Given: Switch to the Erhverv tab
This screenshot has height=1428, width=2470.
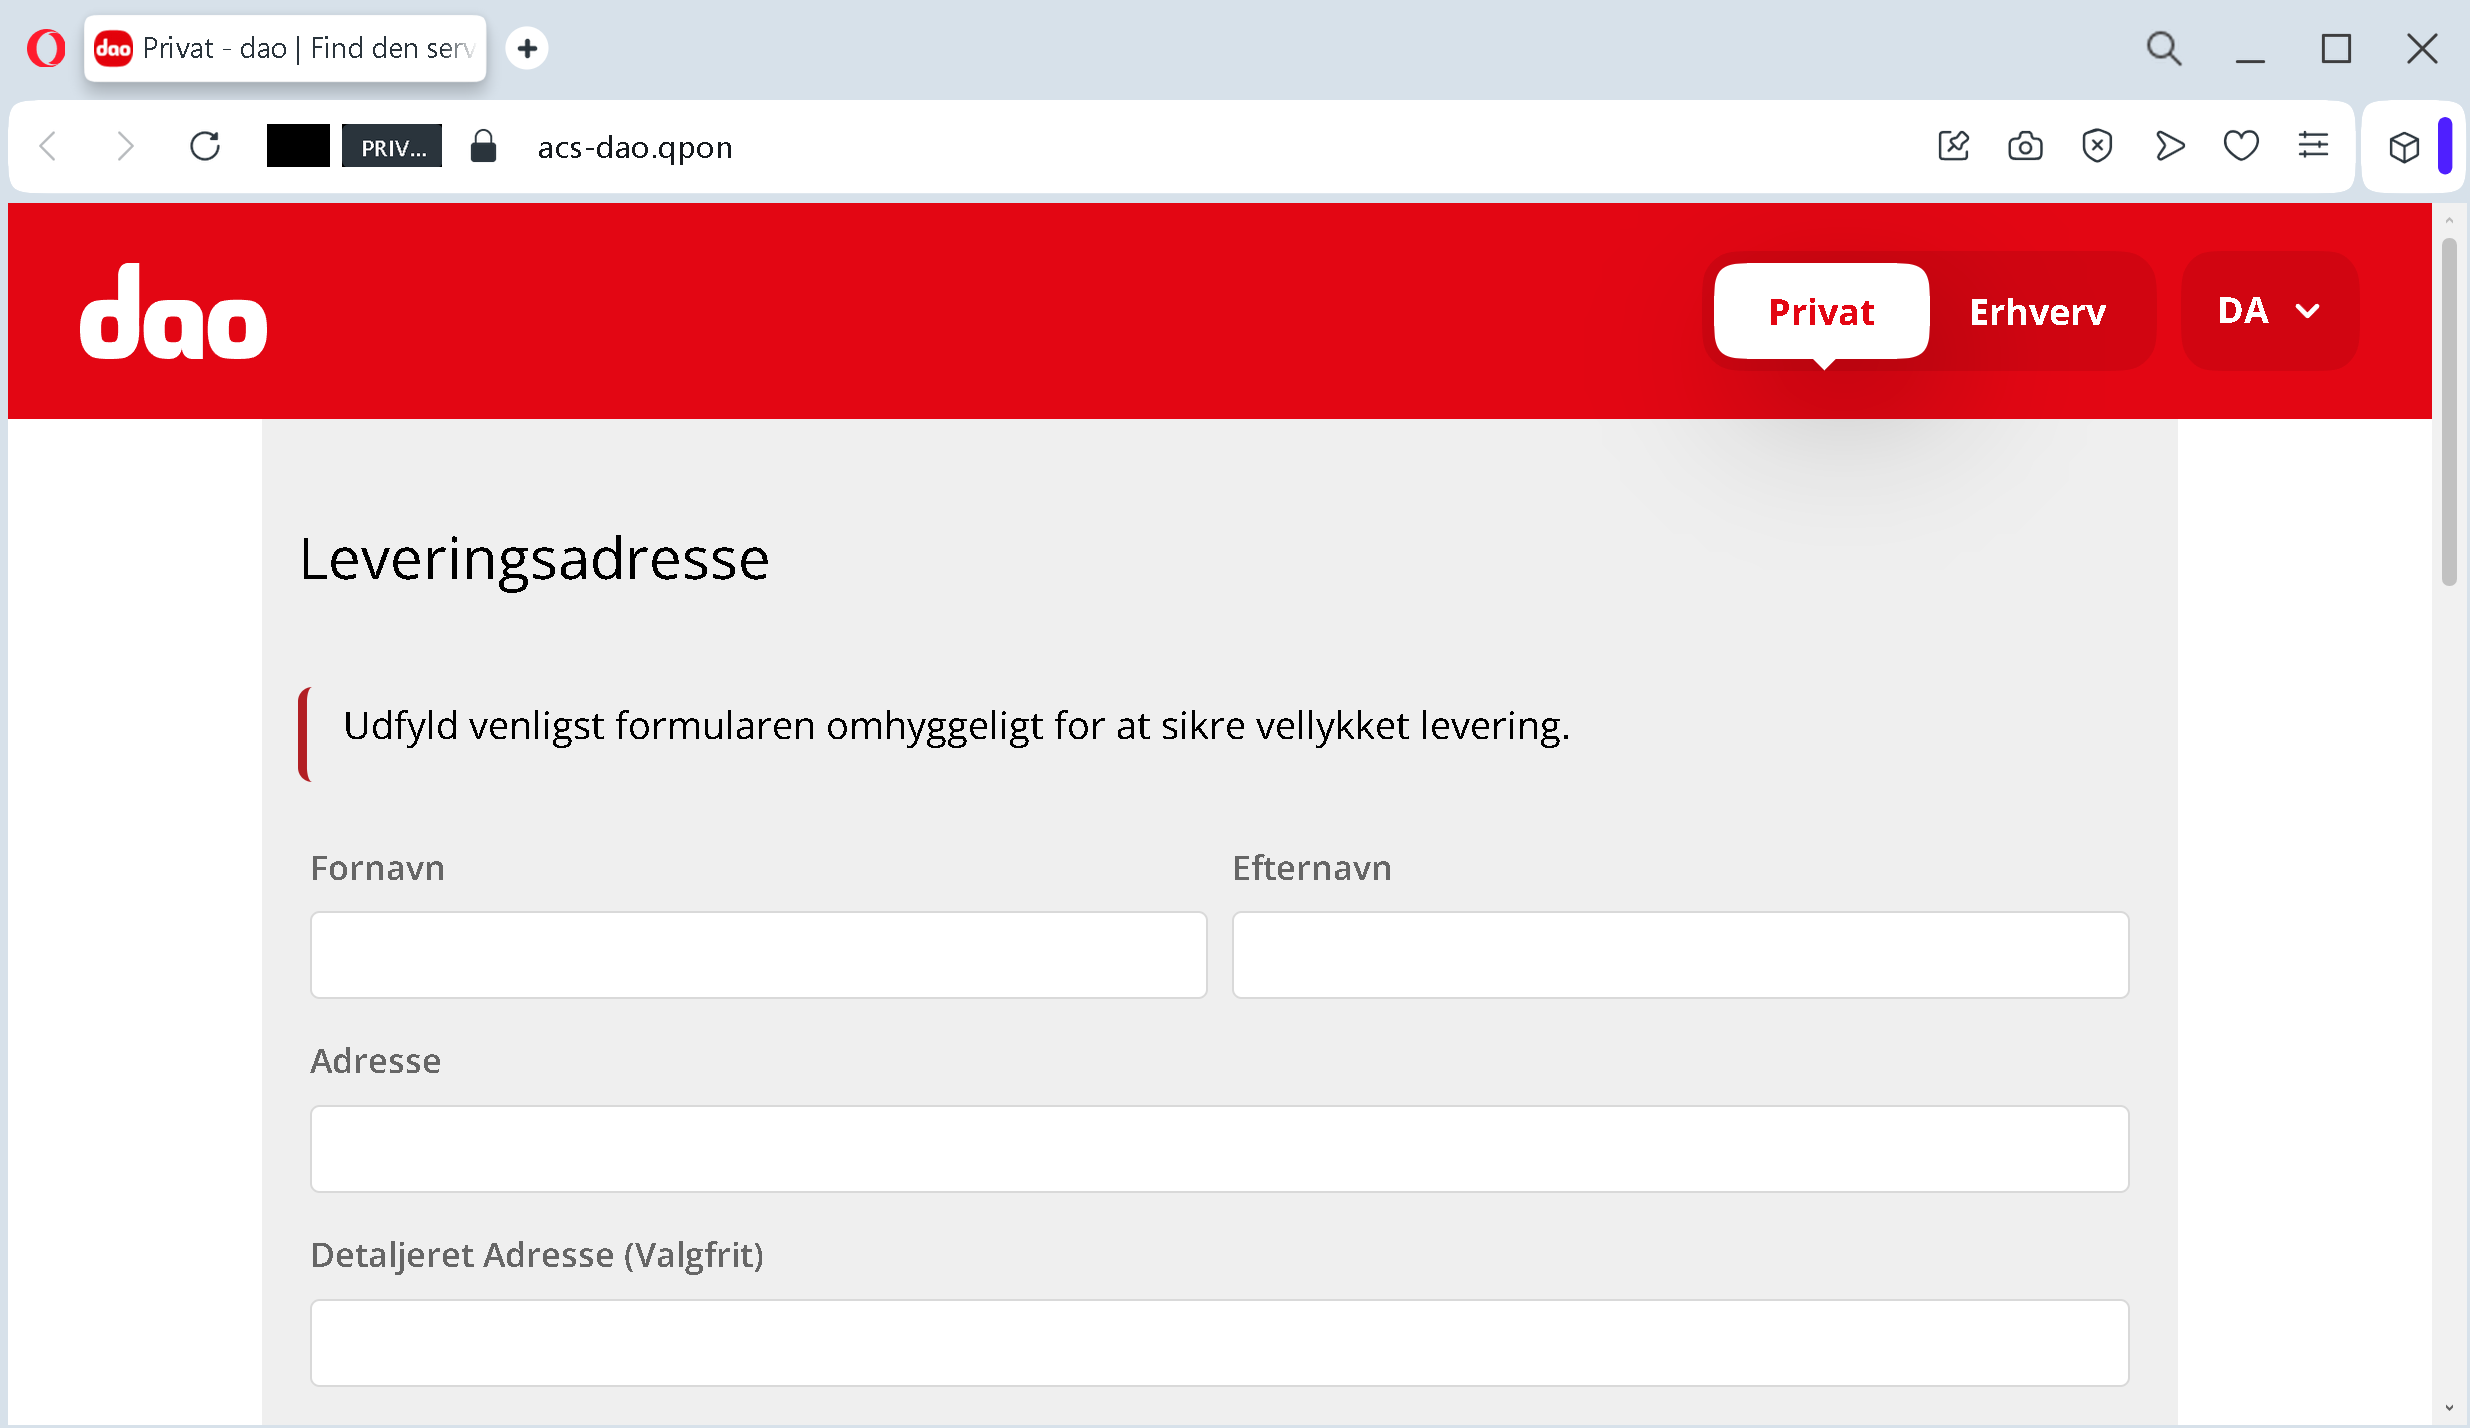Looking at the screenshot, I should tap(2037, 312).
